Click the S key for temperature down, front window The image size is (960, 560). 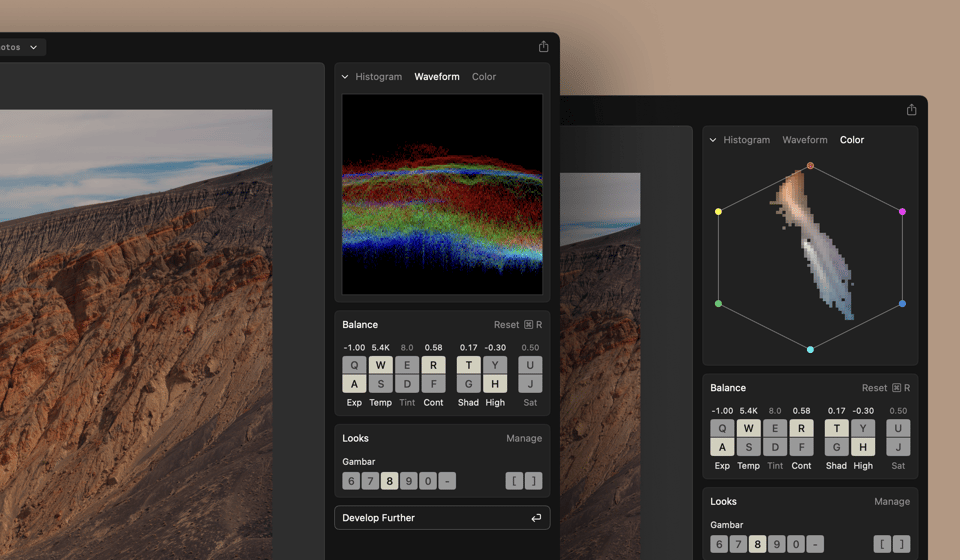[380, 384]
